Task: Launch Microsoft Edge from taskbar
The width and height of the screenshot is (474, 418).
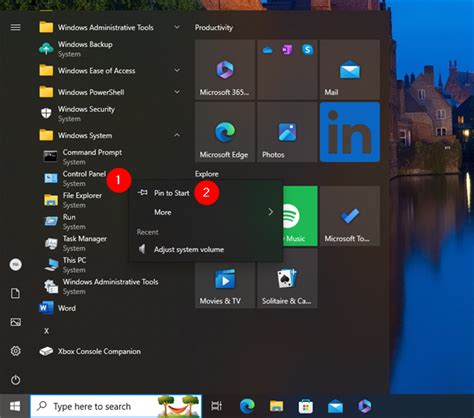Action: (x=247, y=406)
